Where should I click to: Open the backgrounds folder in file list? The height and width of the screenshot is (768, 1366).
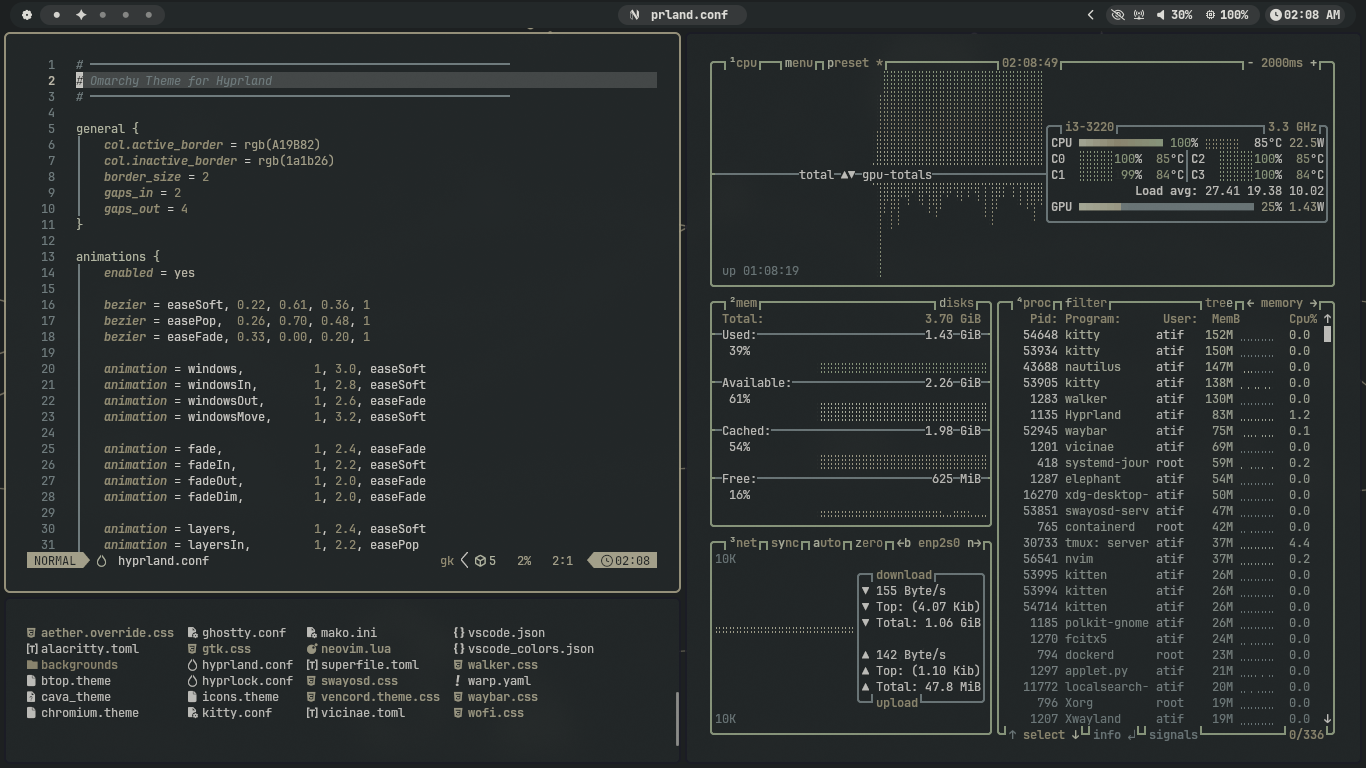pos(72,665)
